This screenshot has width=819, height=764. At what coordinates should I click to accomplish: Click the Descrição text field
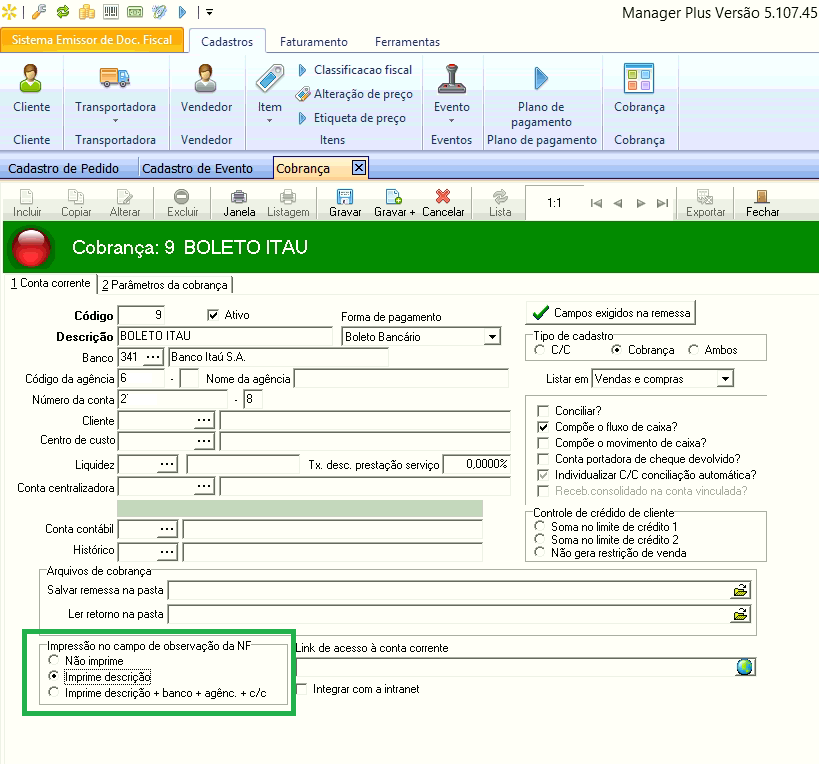pyautogui.click(x=224, y=336)
